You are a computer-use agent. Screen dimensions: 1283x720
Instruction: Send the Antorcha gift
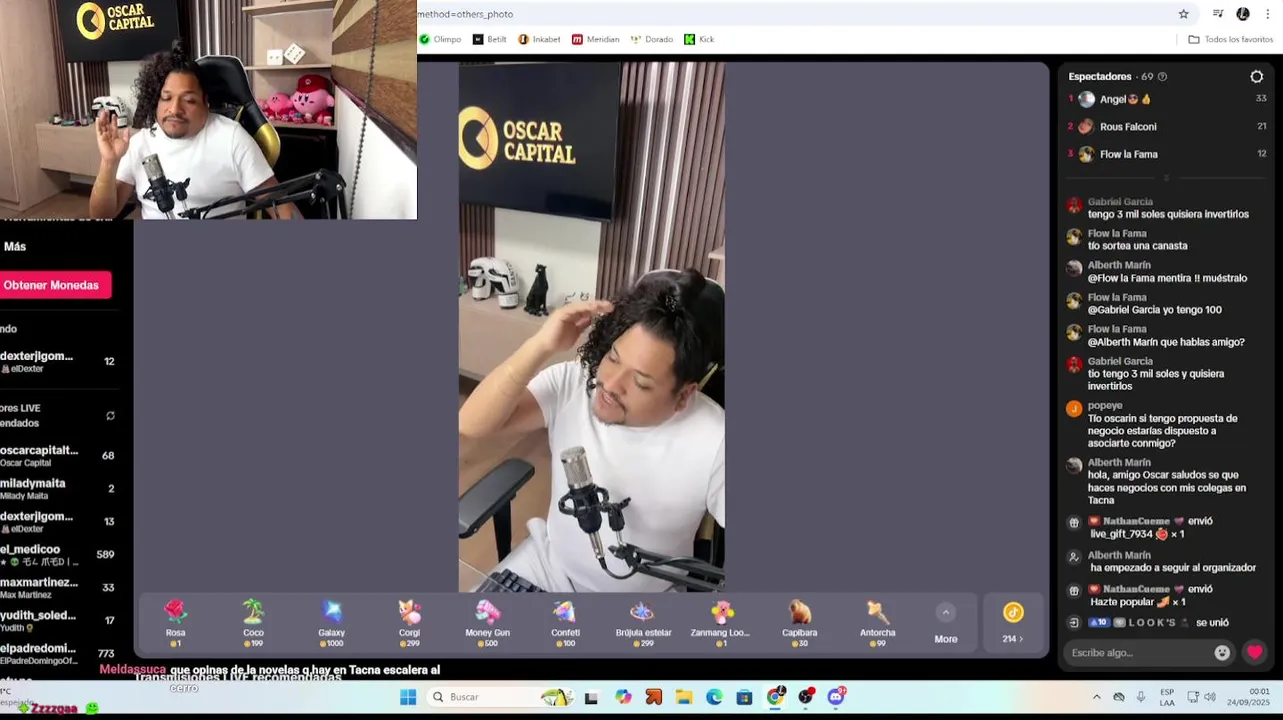(877, 622)
